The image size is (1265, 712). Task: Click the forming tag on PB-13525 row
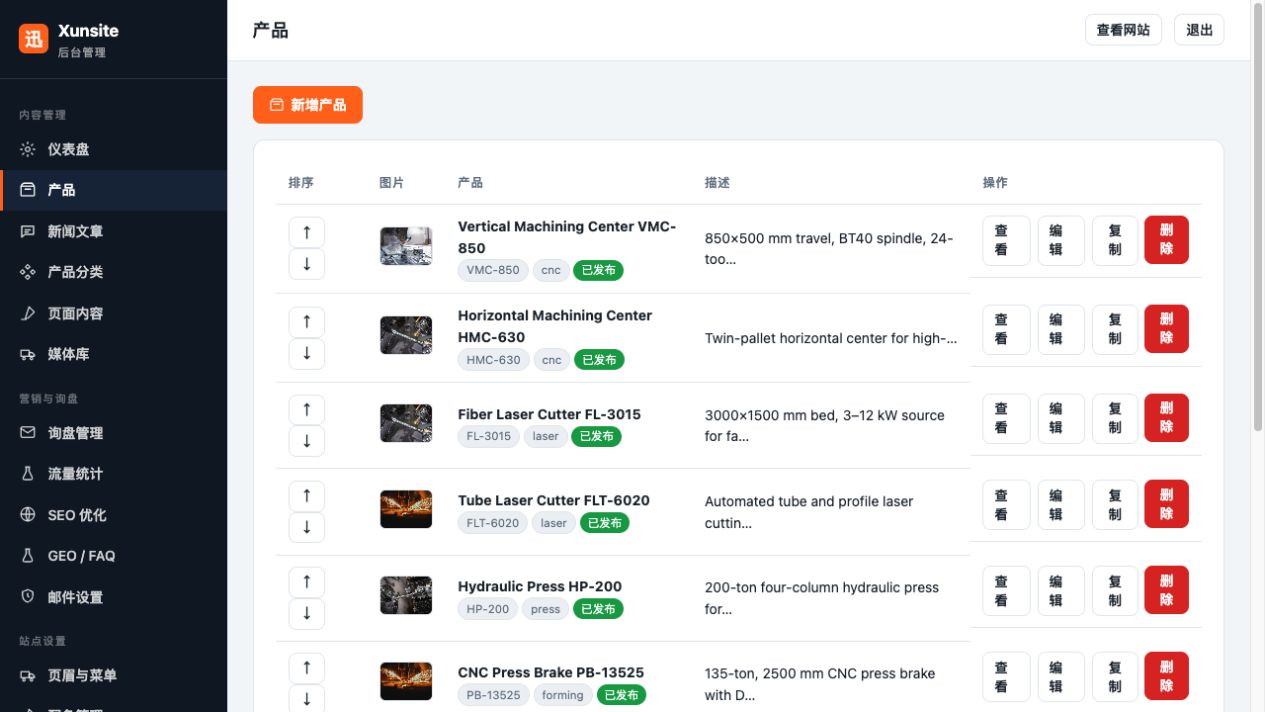(x=563, y=695)
